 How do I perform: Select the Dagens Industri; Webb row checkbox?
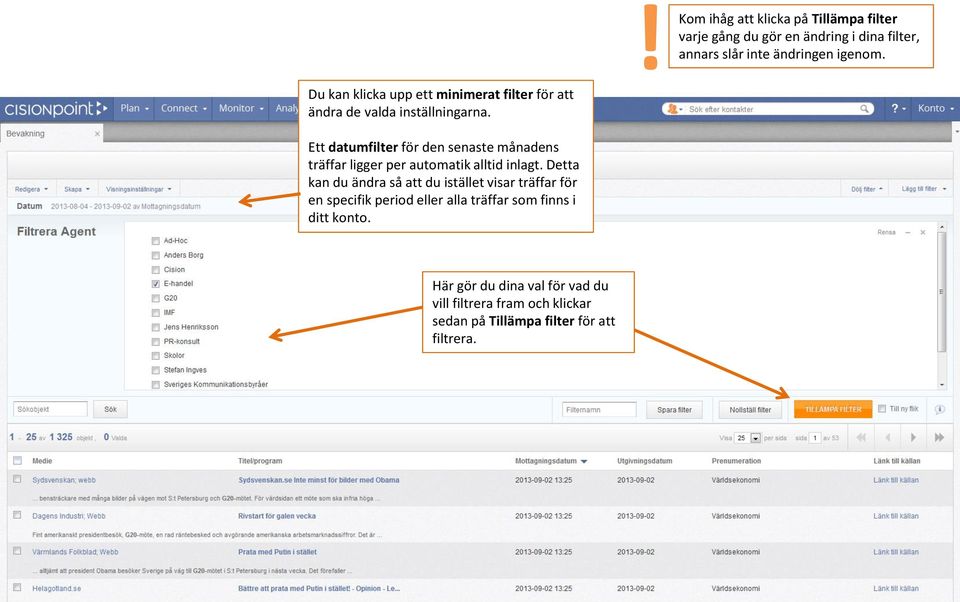coord(17,515)
